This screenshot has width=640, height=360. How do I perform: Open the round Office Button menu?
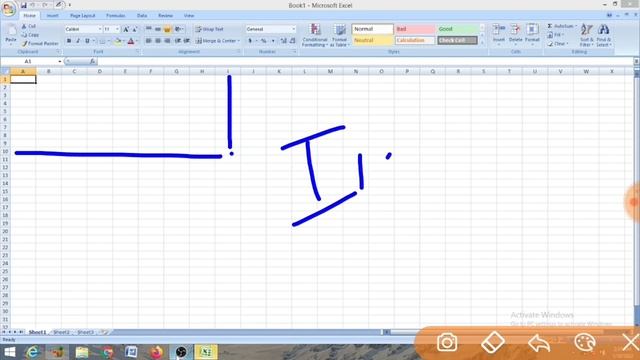[x=8, y=8]
